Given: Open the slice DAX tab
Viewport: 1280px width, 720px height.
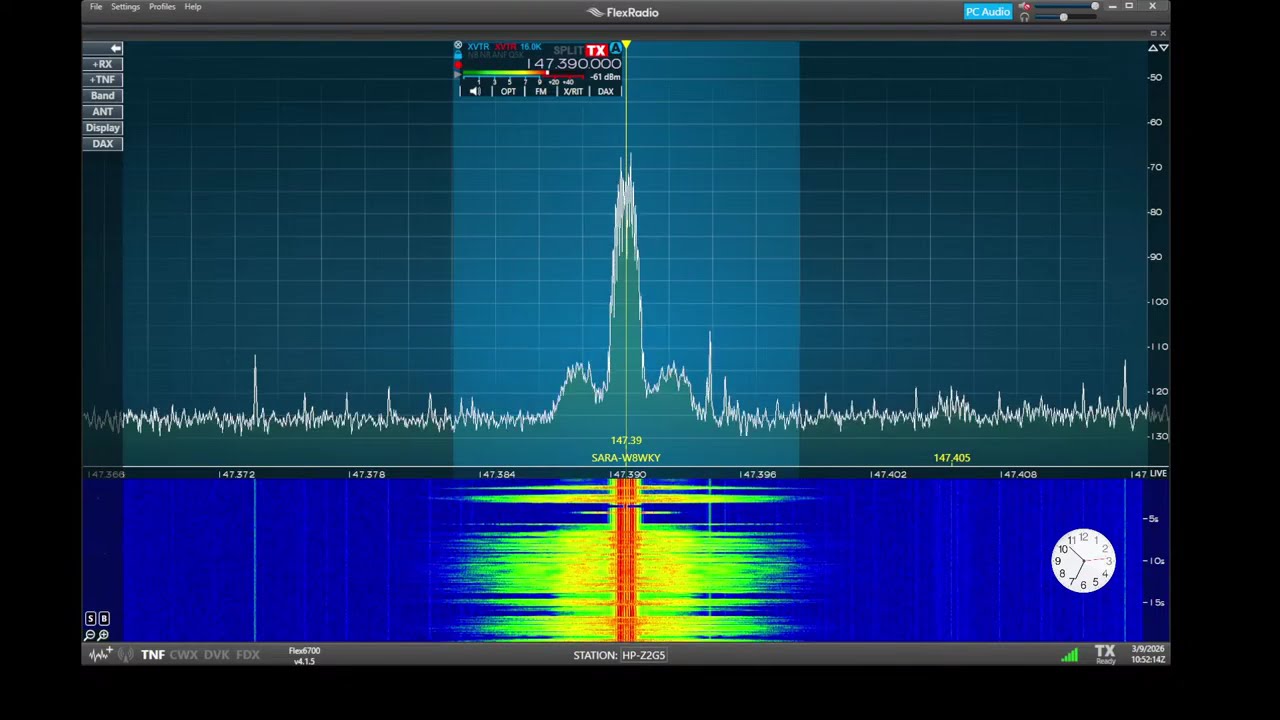Looking at the screenshot, I should pos(605,91).
